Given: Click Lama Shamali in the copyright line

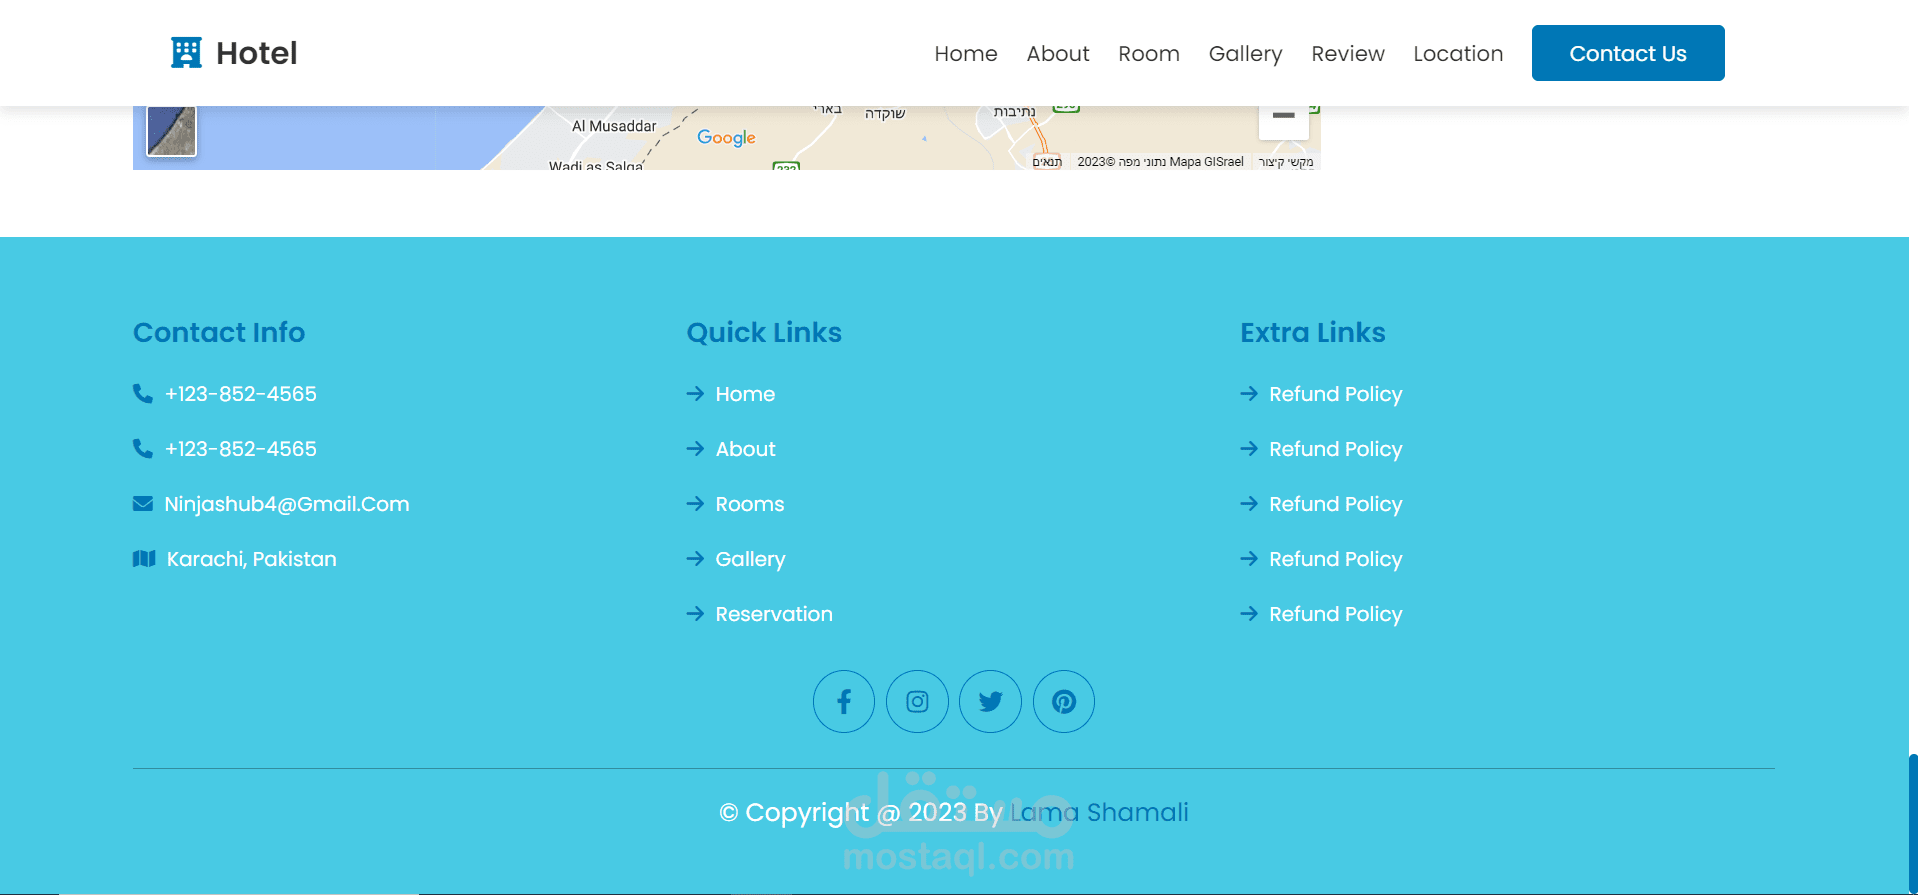Looking at the screenshot, I should click(x=1099, y=812).
